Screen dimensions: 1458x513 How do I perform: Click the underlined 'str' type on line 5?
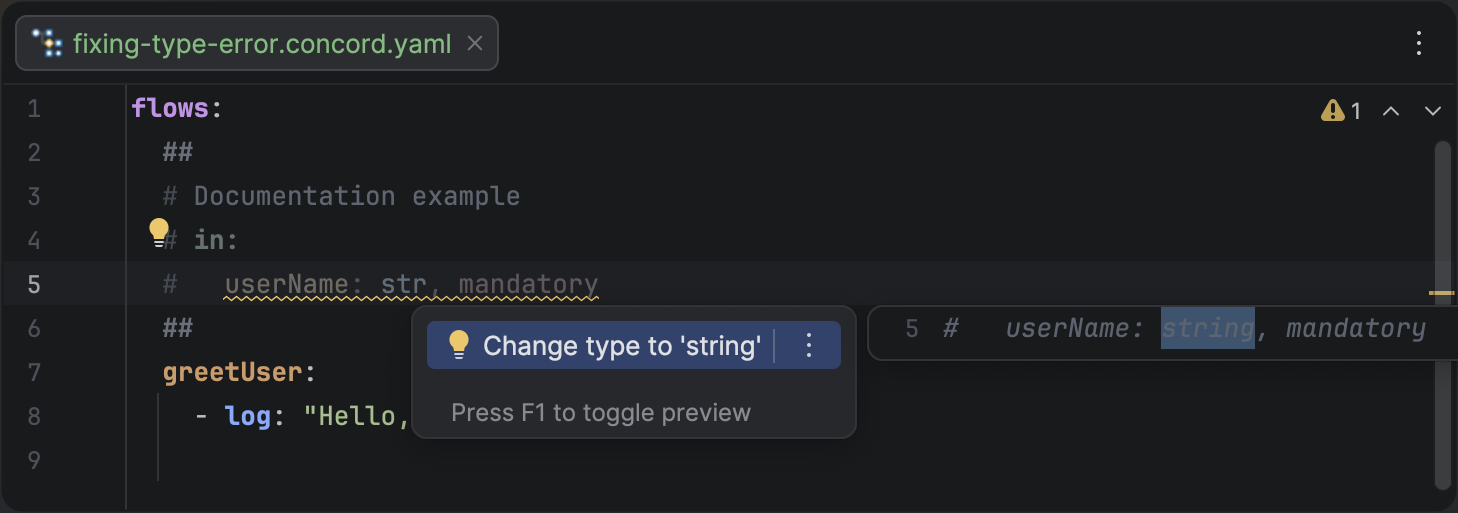click(x=403, y=285)
